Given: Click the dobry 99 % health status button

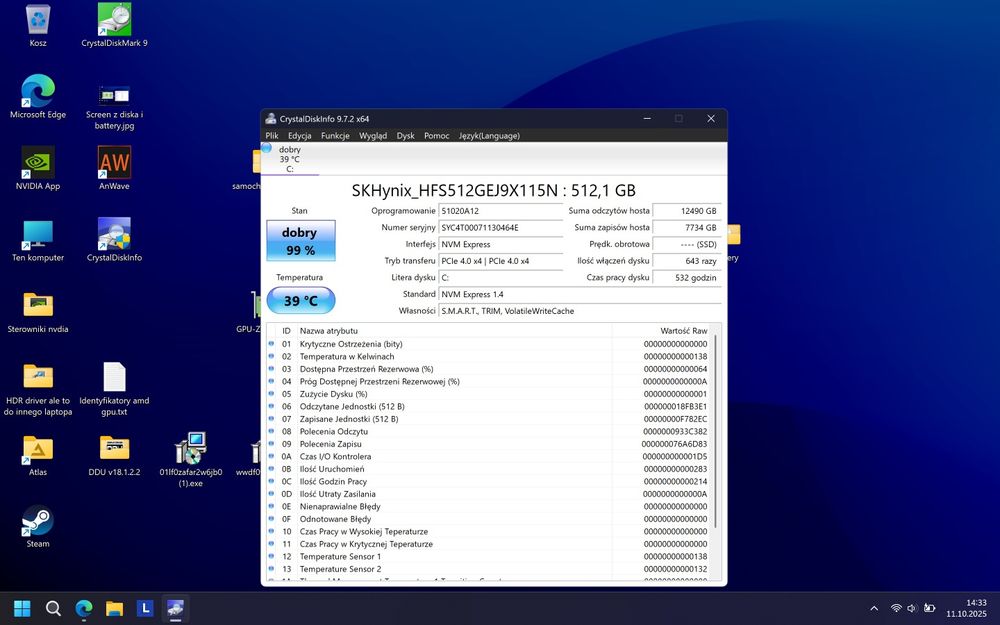Looking at the screenshot, I should 300,241.
